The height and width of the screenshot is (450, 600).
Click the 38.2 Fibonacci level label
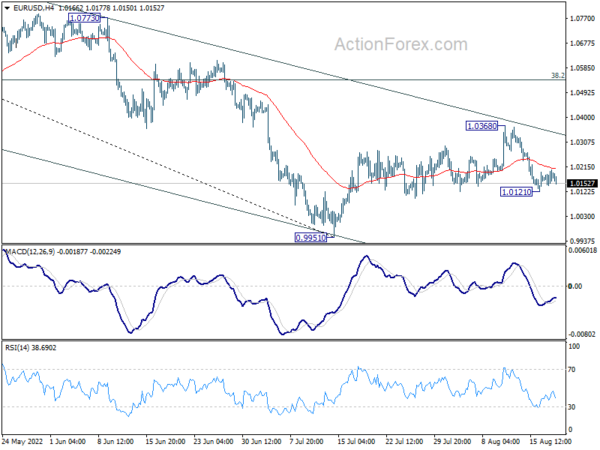[x=558, y=76]
